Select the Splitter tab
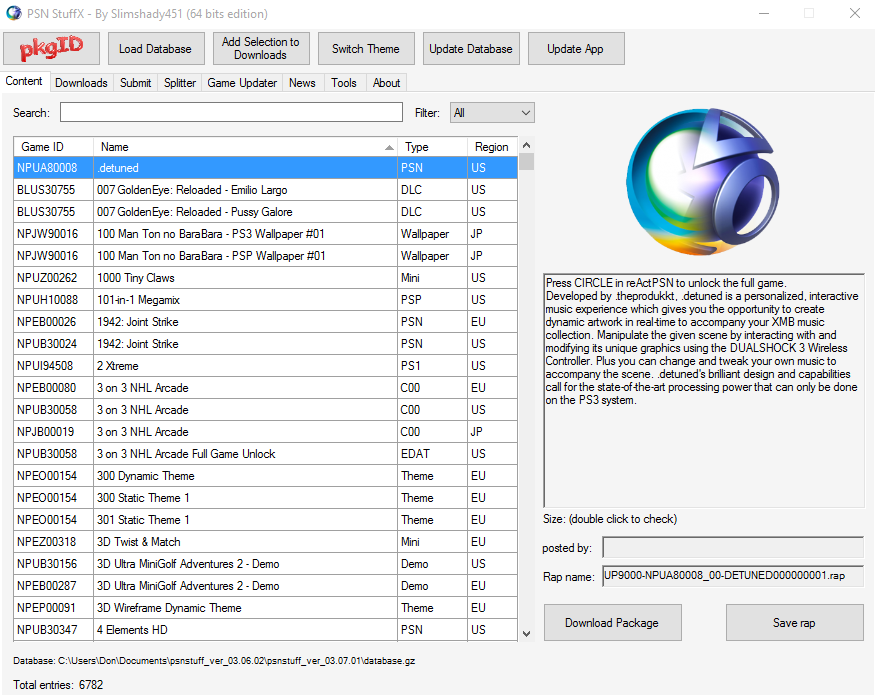875x695 pixels. (x=180, y=83)
